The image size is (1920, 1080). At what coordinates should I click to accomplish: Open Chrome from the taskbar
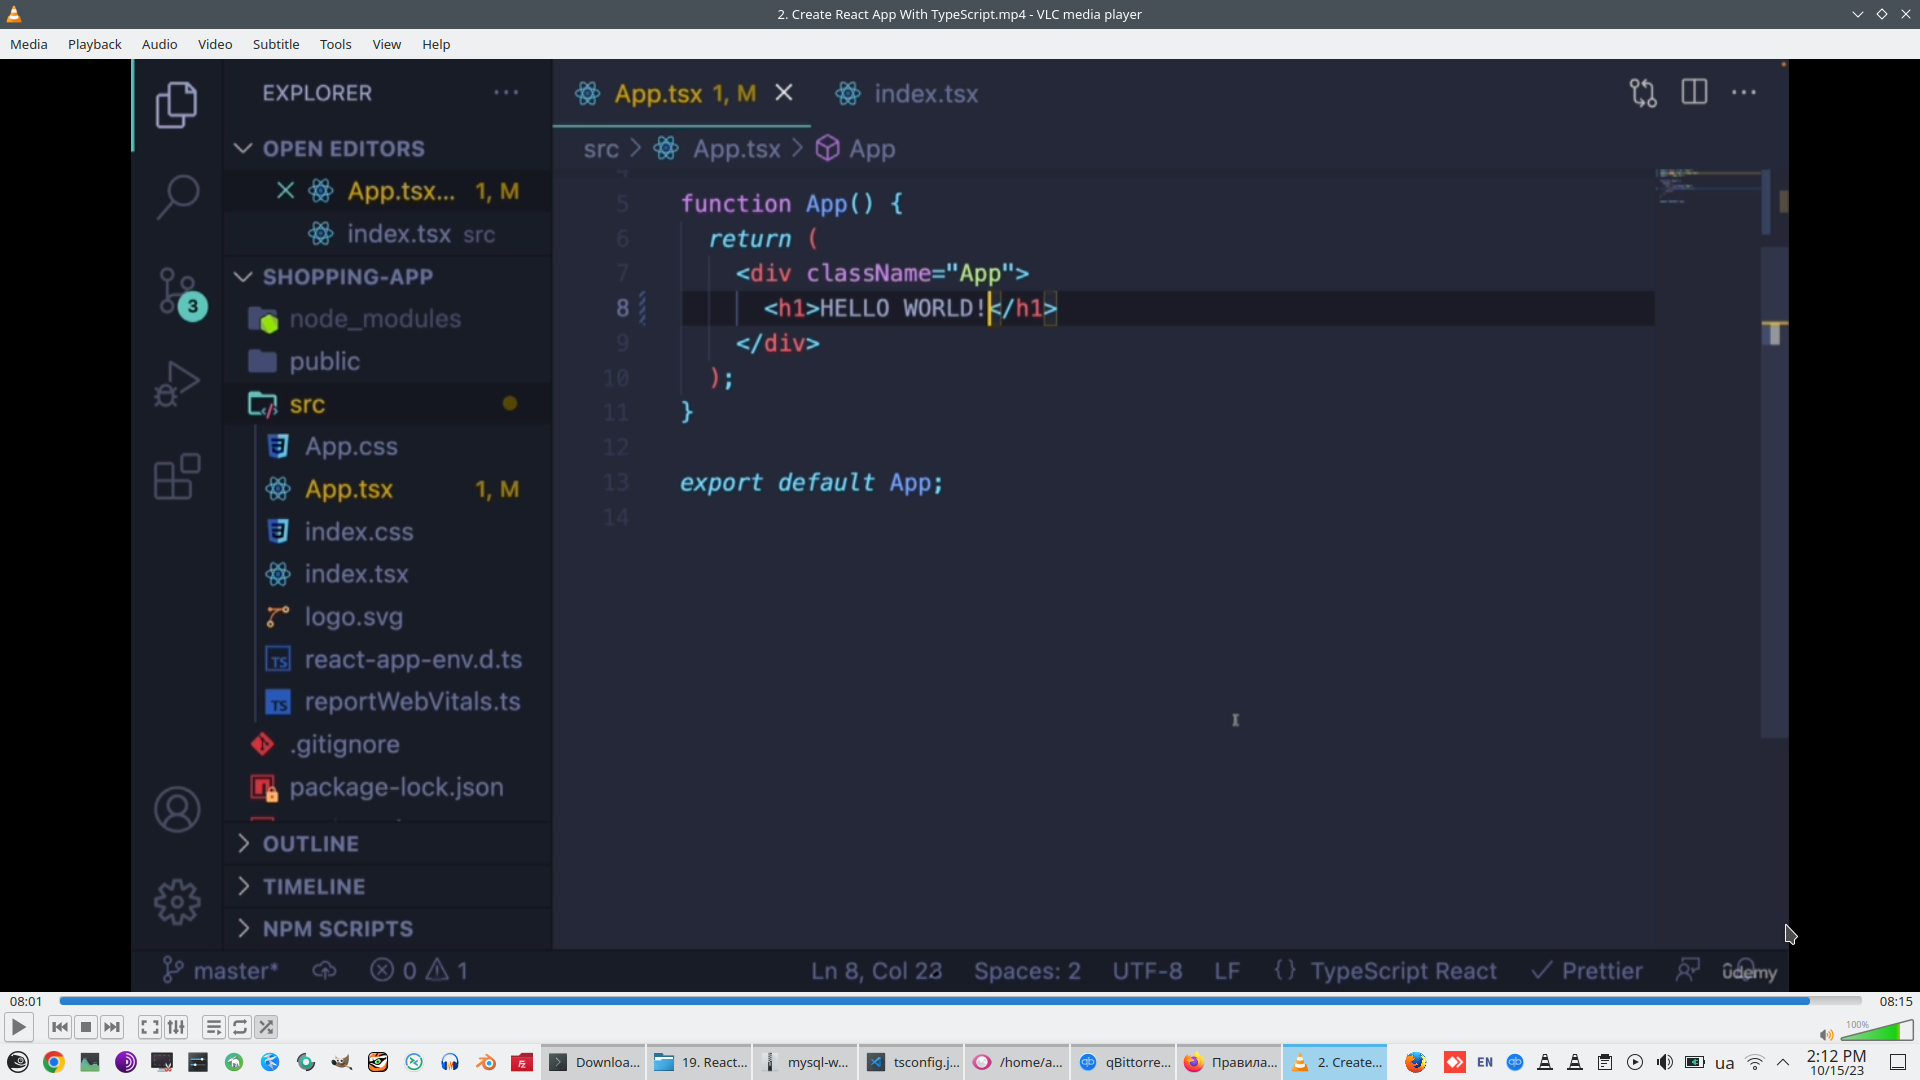[54, 1062]
